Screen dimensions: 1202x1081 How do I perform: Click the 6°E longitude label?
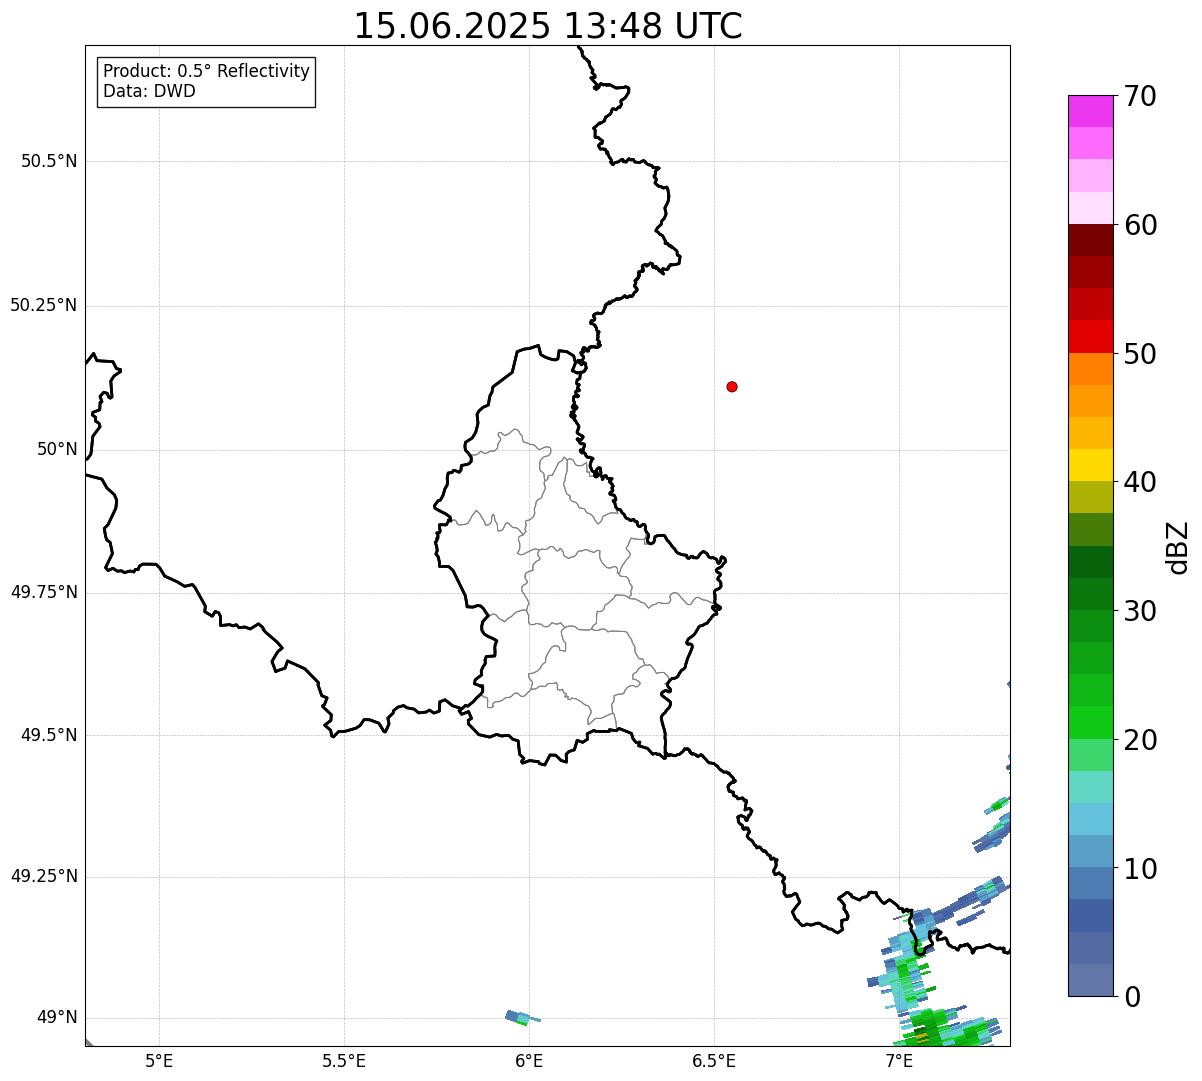point(529,1060)
